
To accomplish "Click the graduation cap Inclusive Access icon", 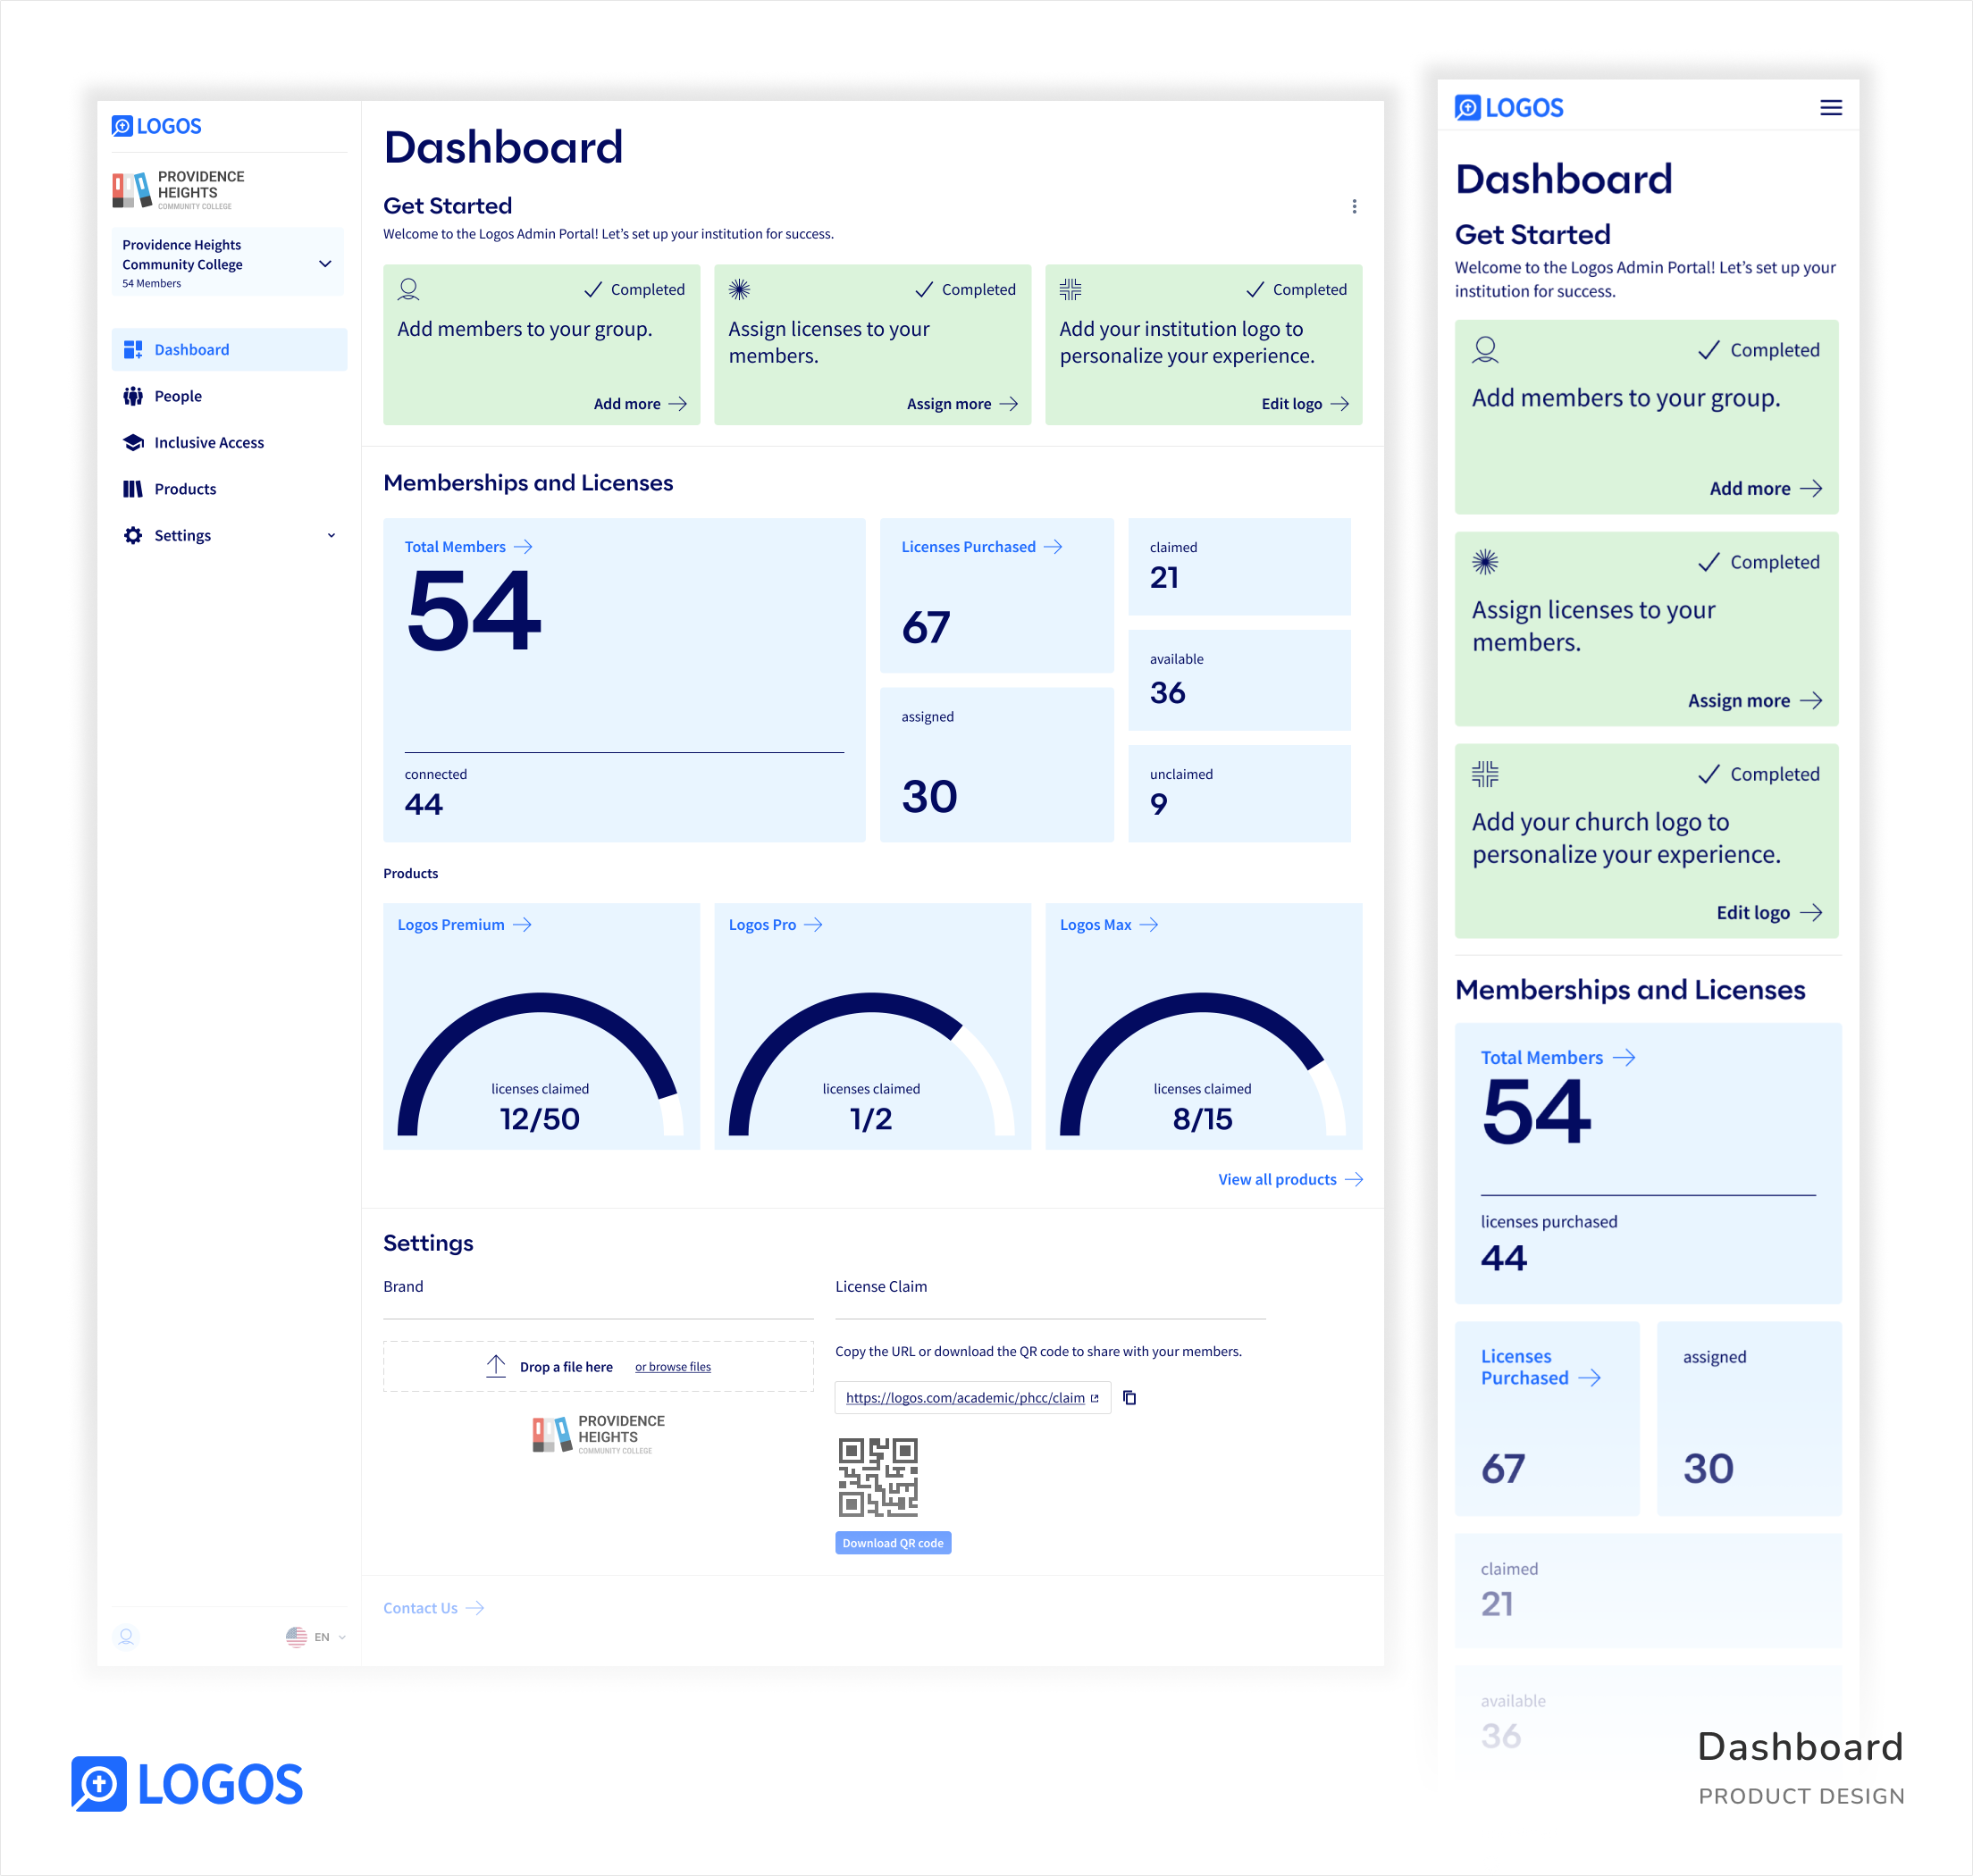I will click(x=133, y=442).
